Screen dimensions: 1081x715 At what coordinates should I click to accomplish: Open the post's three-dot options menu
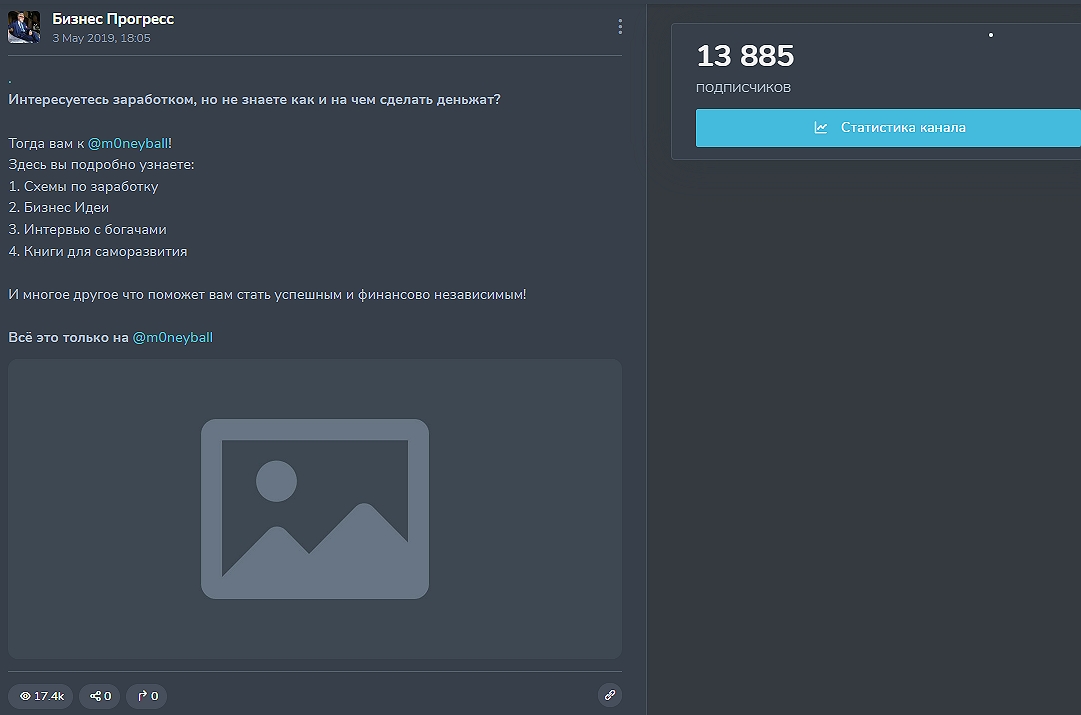620,27
